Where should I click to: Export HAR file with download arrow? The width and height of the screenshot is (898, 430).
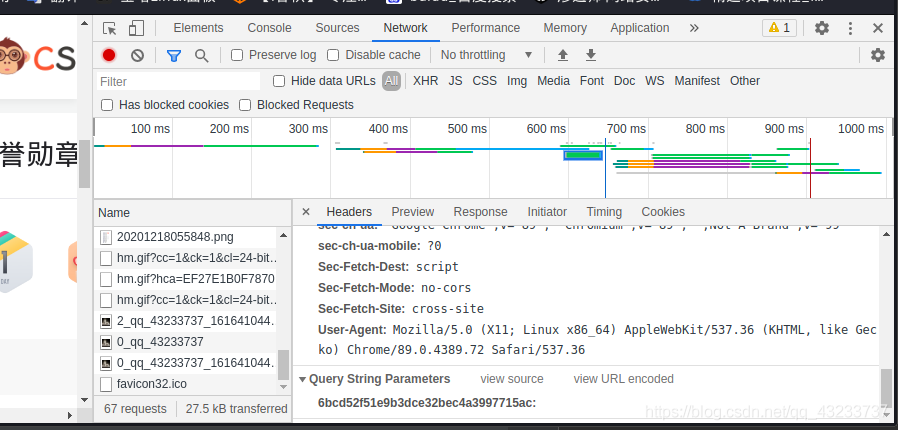point(591,55)
